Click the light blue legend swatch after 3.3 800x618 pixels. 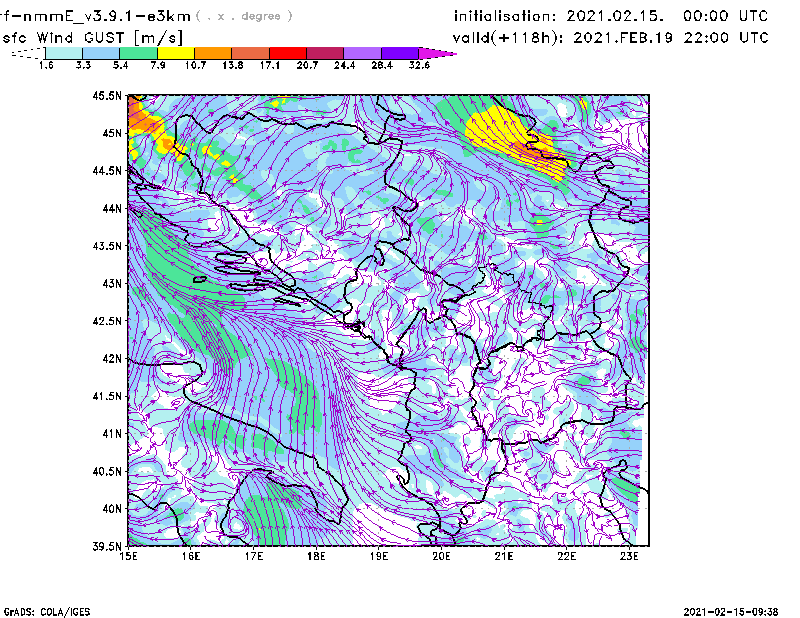tap(102, 53)
